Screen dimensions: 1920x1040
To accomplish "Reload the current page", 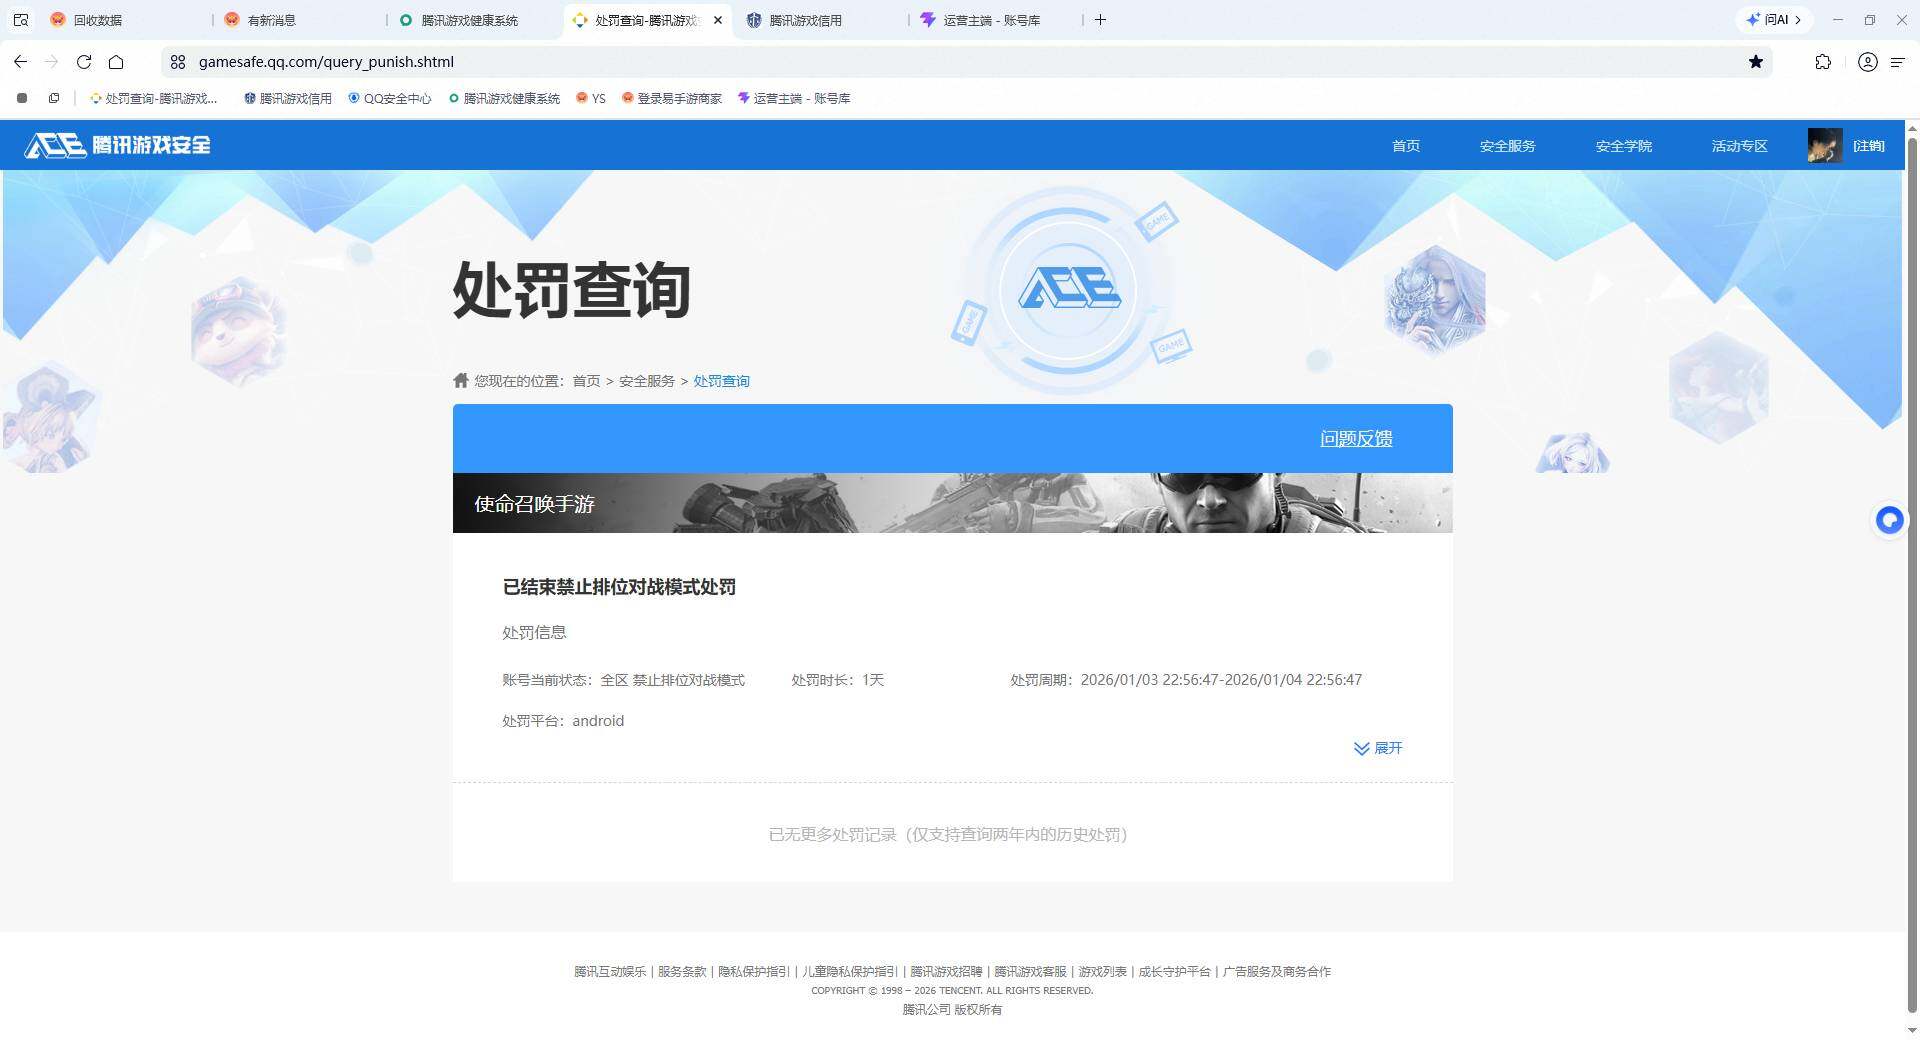I will [x=84, y=62].
